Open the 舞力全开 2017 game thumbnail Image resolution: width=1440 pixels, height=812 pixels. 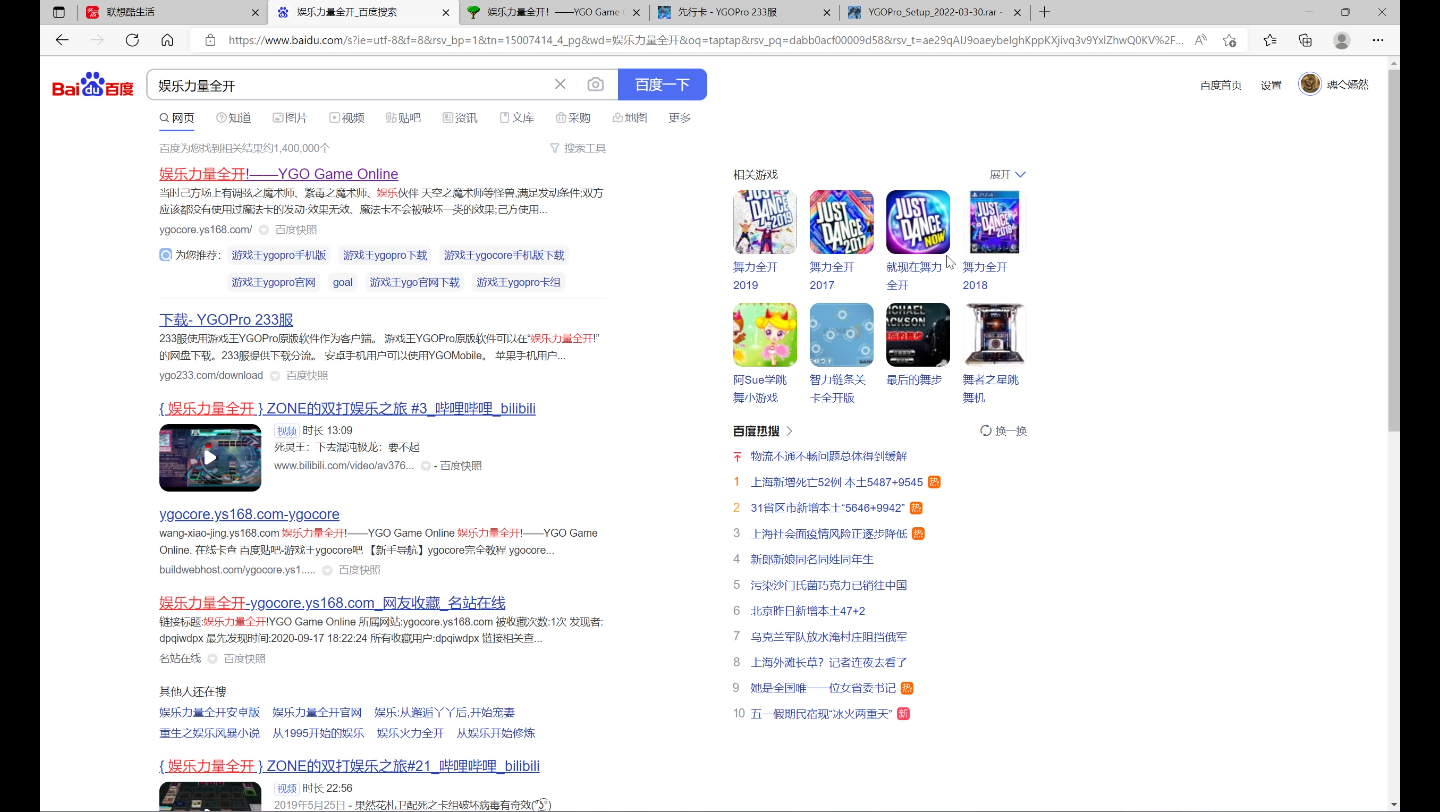[842, 222]
